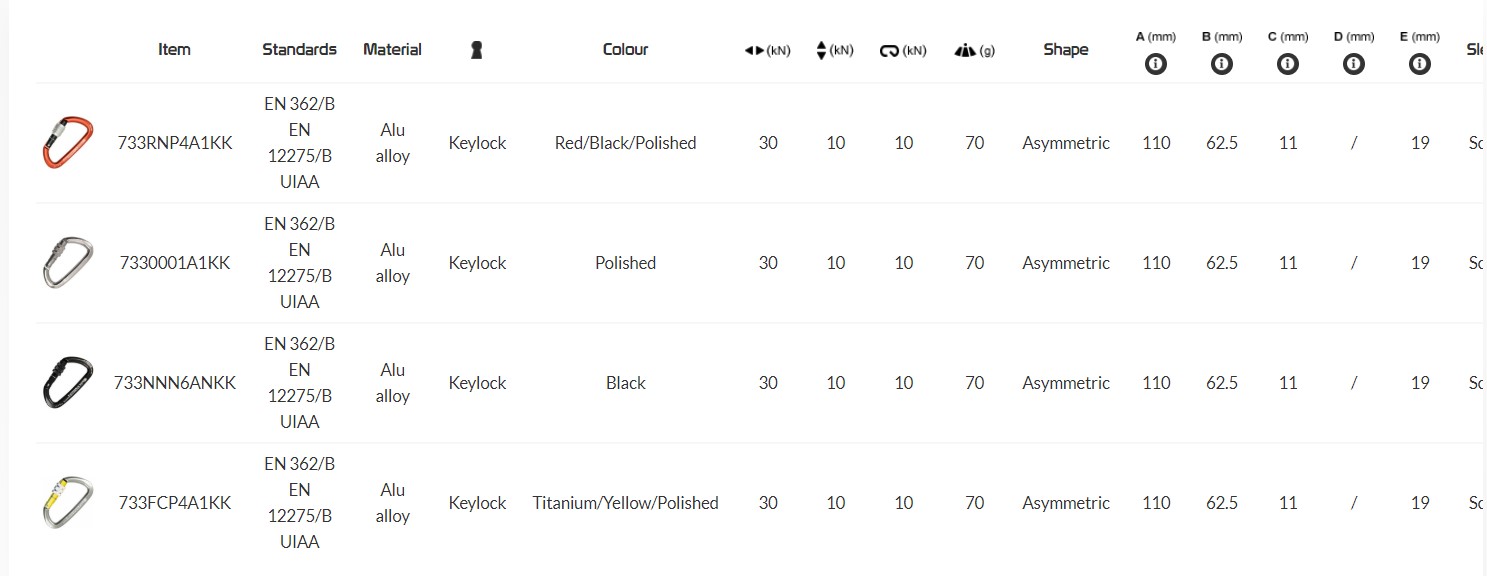The width and height of the screenshot is (1487, 576).
Task: Click item code 733RNP4A1KK
Action: click(x=175, y=143)
